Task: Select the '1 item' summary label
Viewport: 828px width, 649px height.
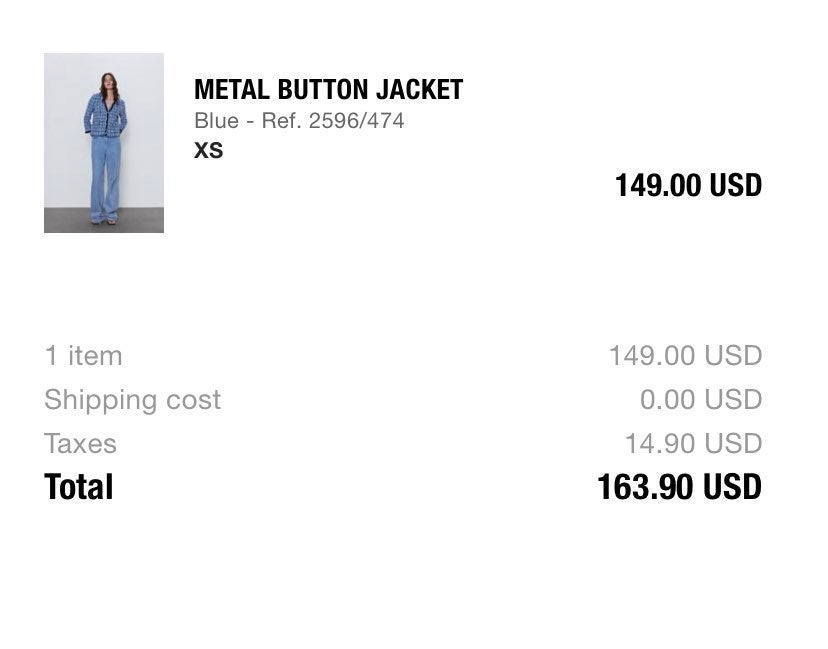Action: pos(83,355)
